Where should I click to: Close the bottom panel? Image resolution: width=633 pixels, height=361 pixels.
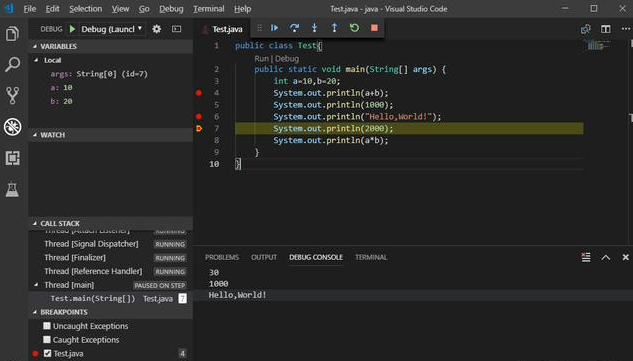(x=625, y=257)
